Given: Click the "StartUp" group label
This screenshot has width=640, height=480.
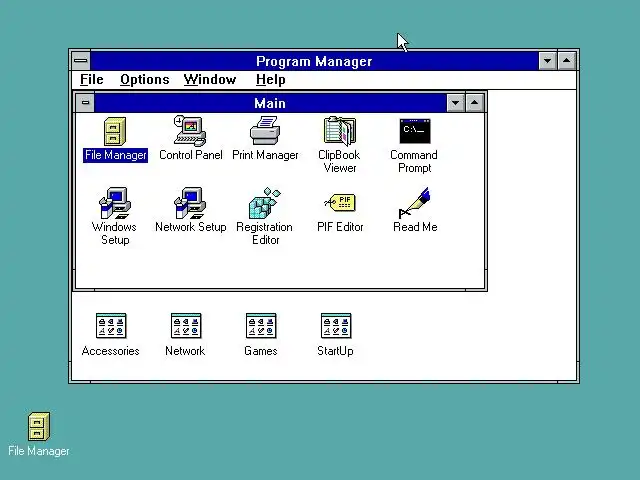Looking at the screenshot, I should [336, 351].
